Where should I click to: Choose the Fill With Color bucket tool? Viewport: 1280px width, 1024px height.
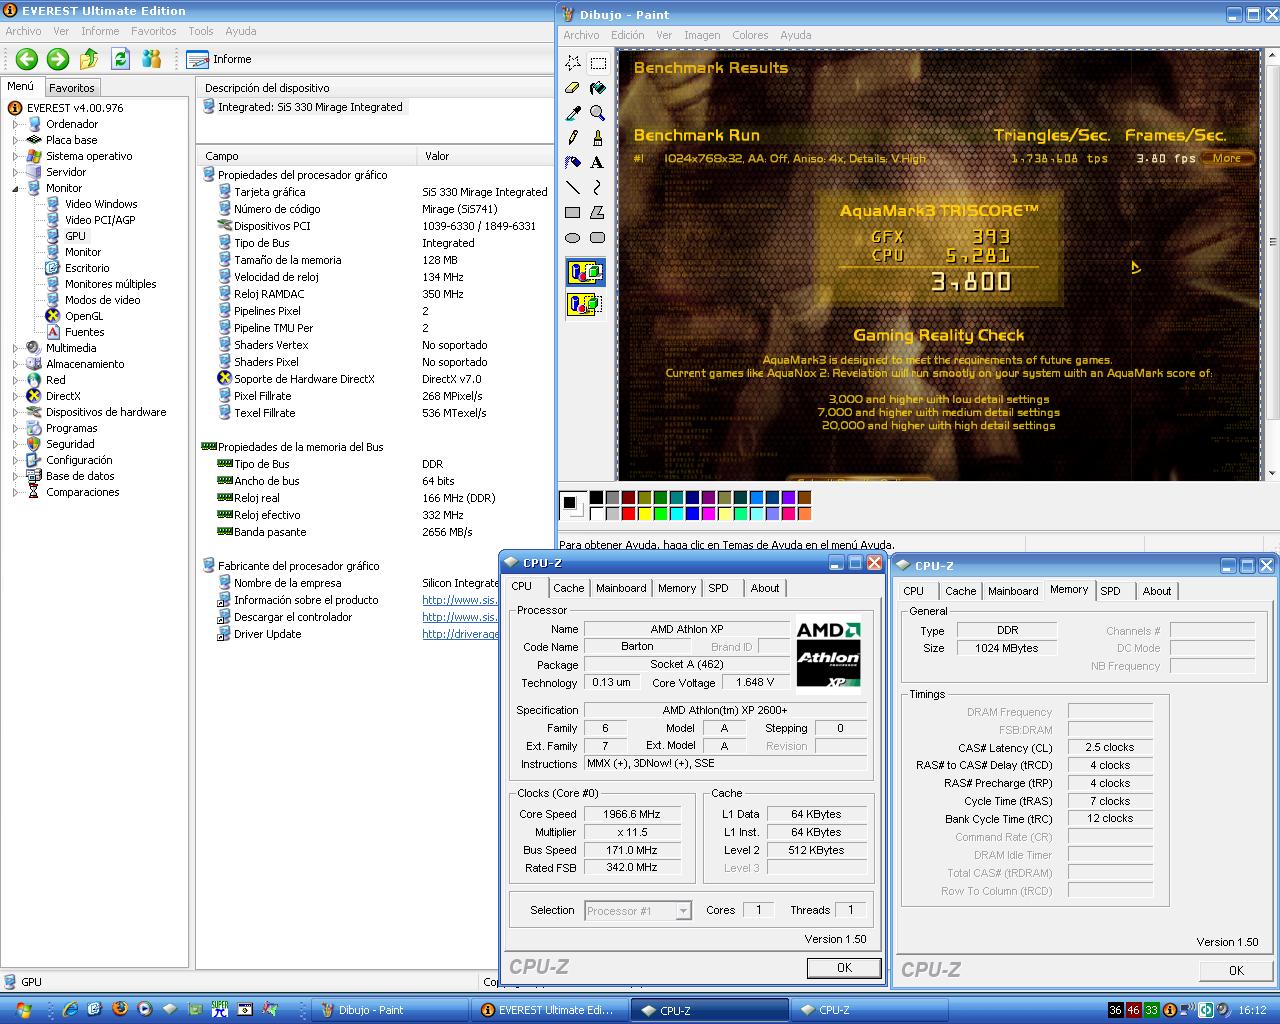point(598,88)
